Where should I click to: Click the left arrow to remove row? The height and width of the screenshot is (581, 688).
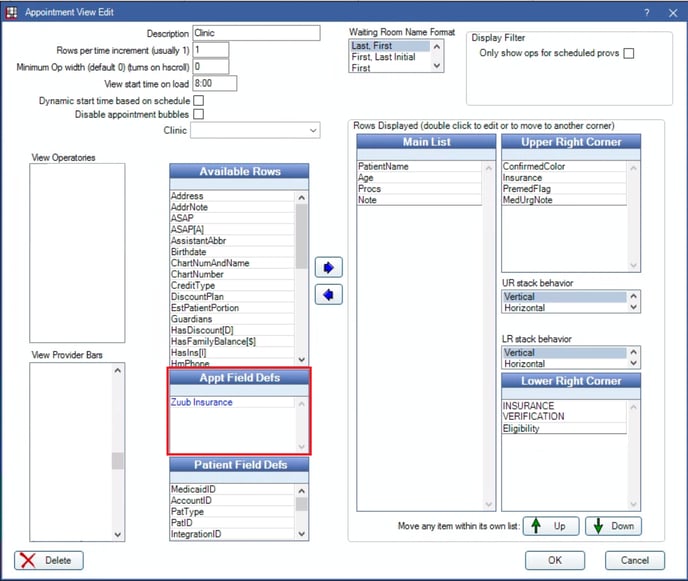pos(328,295)
